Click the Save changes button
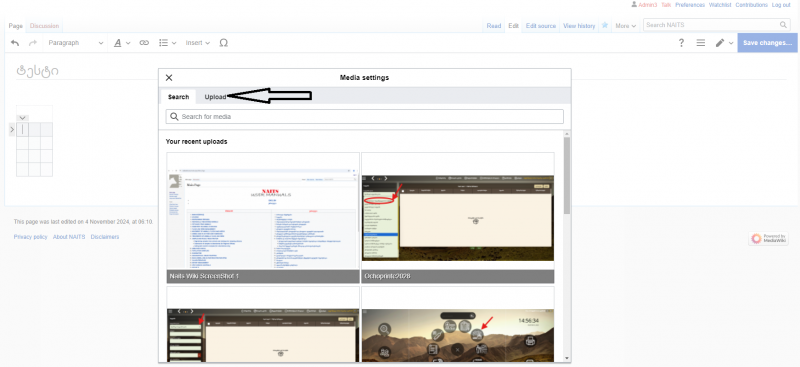The image size is (800, 367). (x=767, y=43)
